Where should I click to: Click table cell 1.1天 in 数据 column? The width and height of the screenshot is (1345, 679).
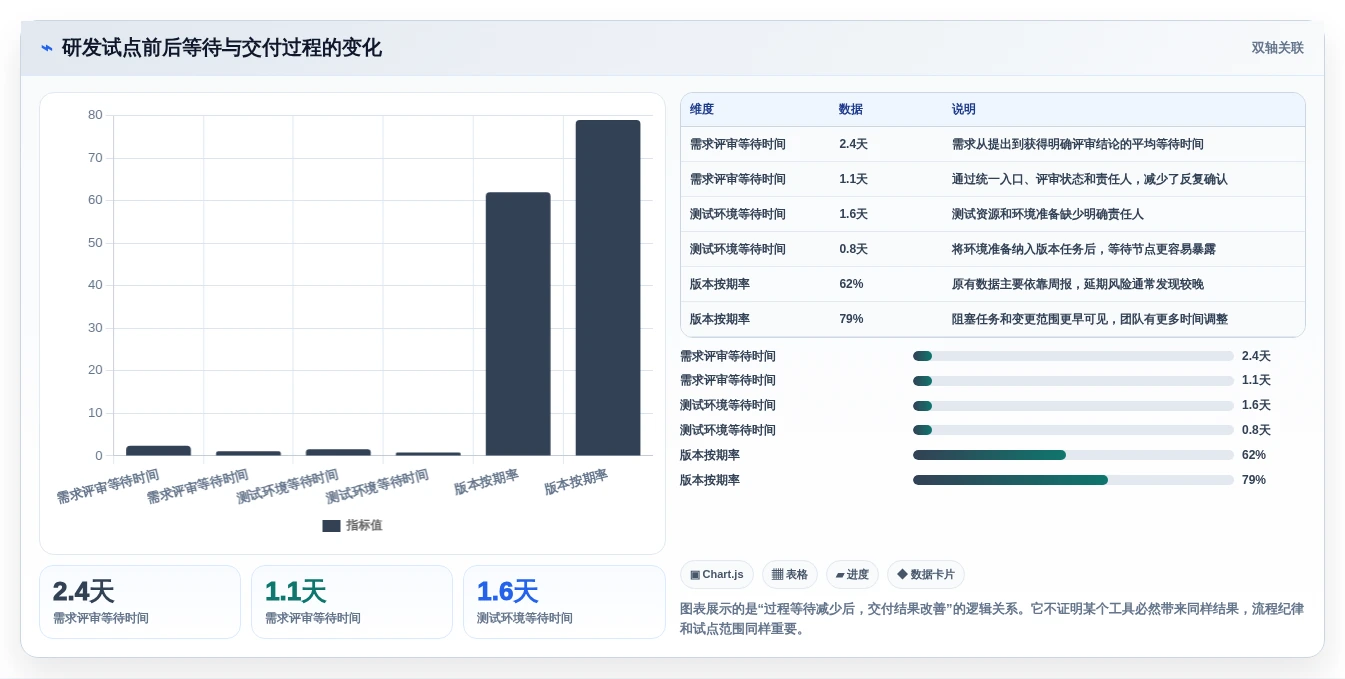(x=853, y=179)
